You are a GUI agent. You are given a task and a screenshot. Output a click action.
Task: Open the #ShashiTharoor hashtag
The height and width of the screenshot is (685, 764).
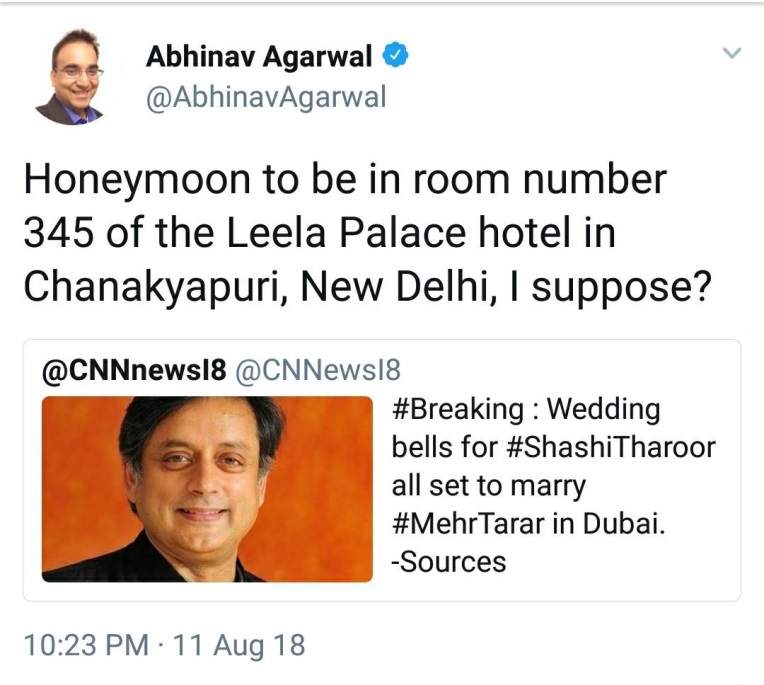point(611,448)
